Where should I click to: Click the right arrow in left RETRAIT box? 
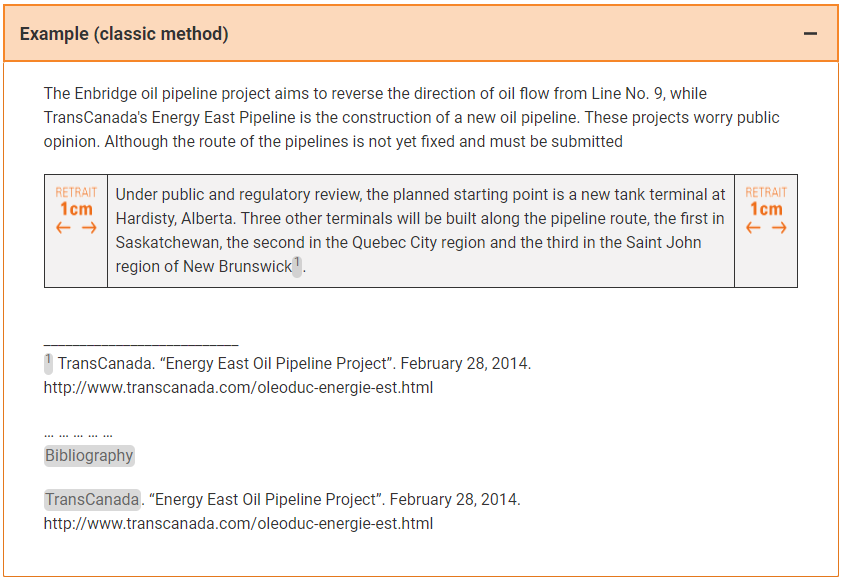(89, 228)
